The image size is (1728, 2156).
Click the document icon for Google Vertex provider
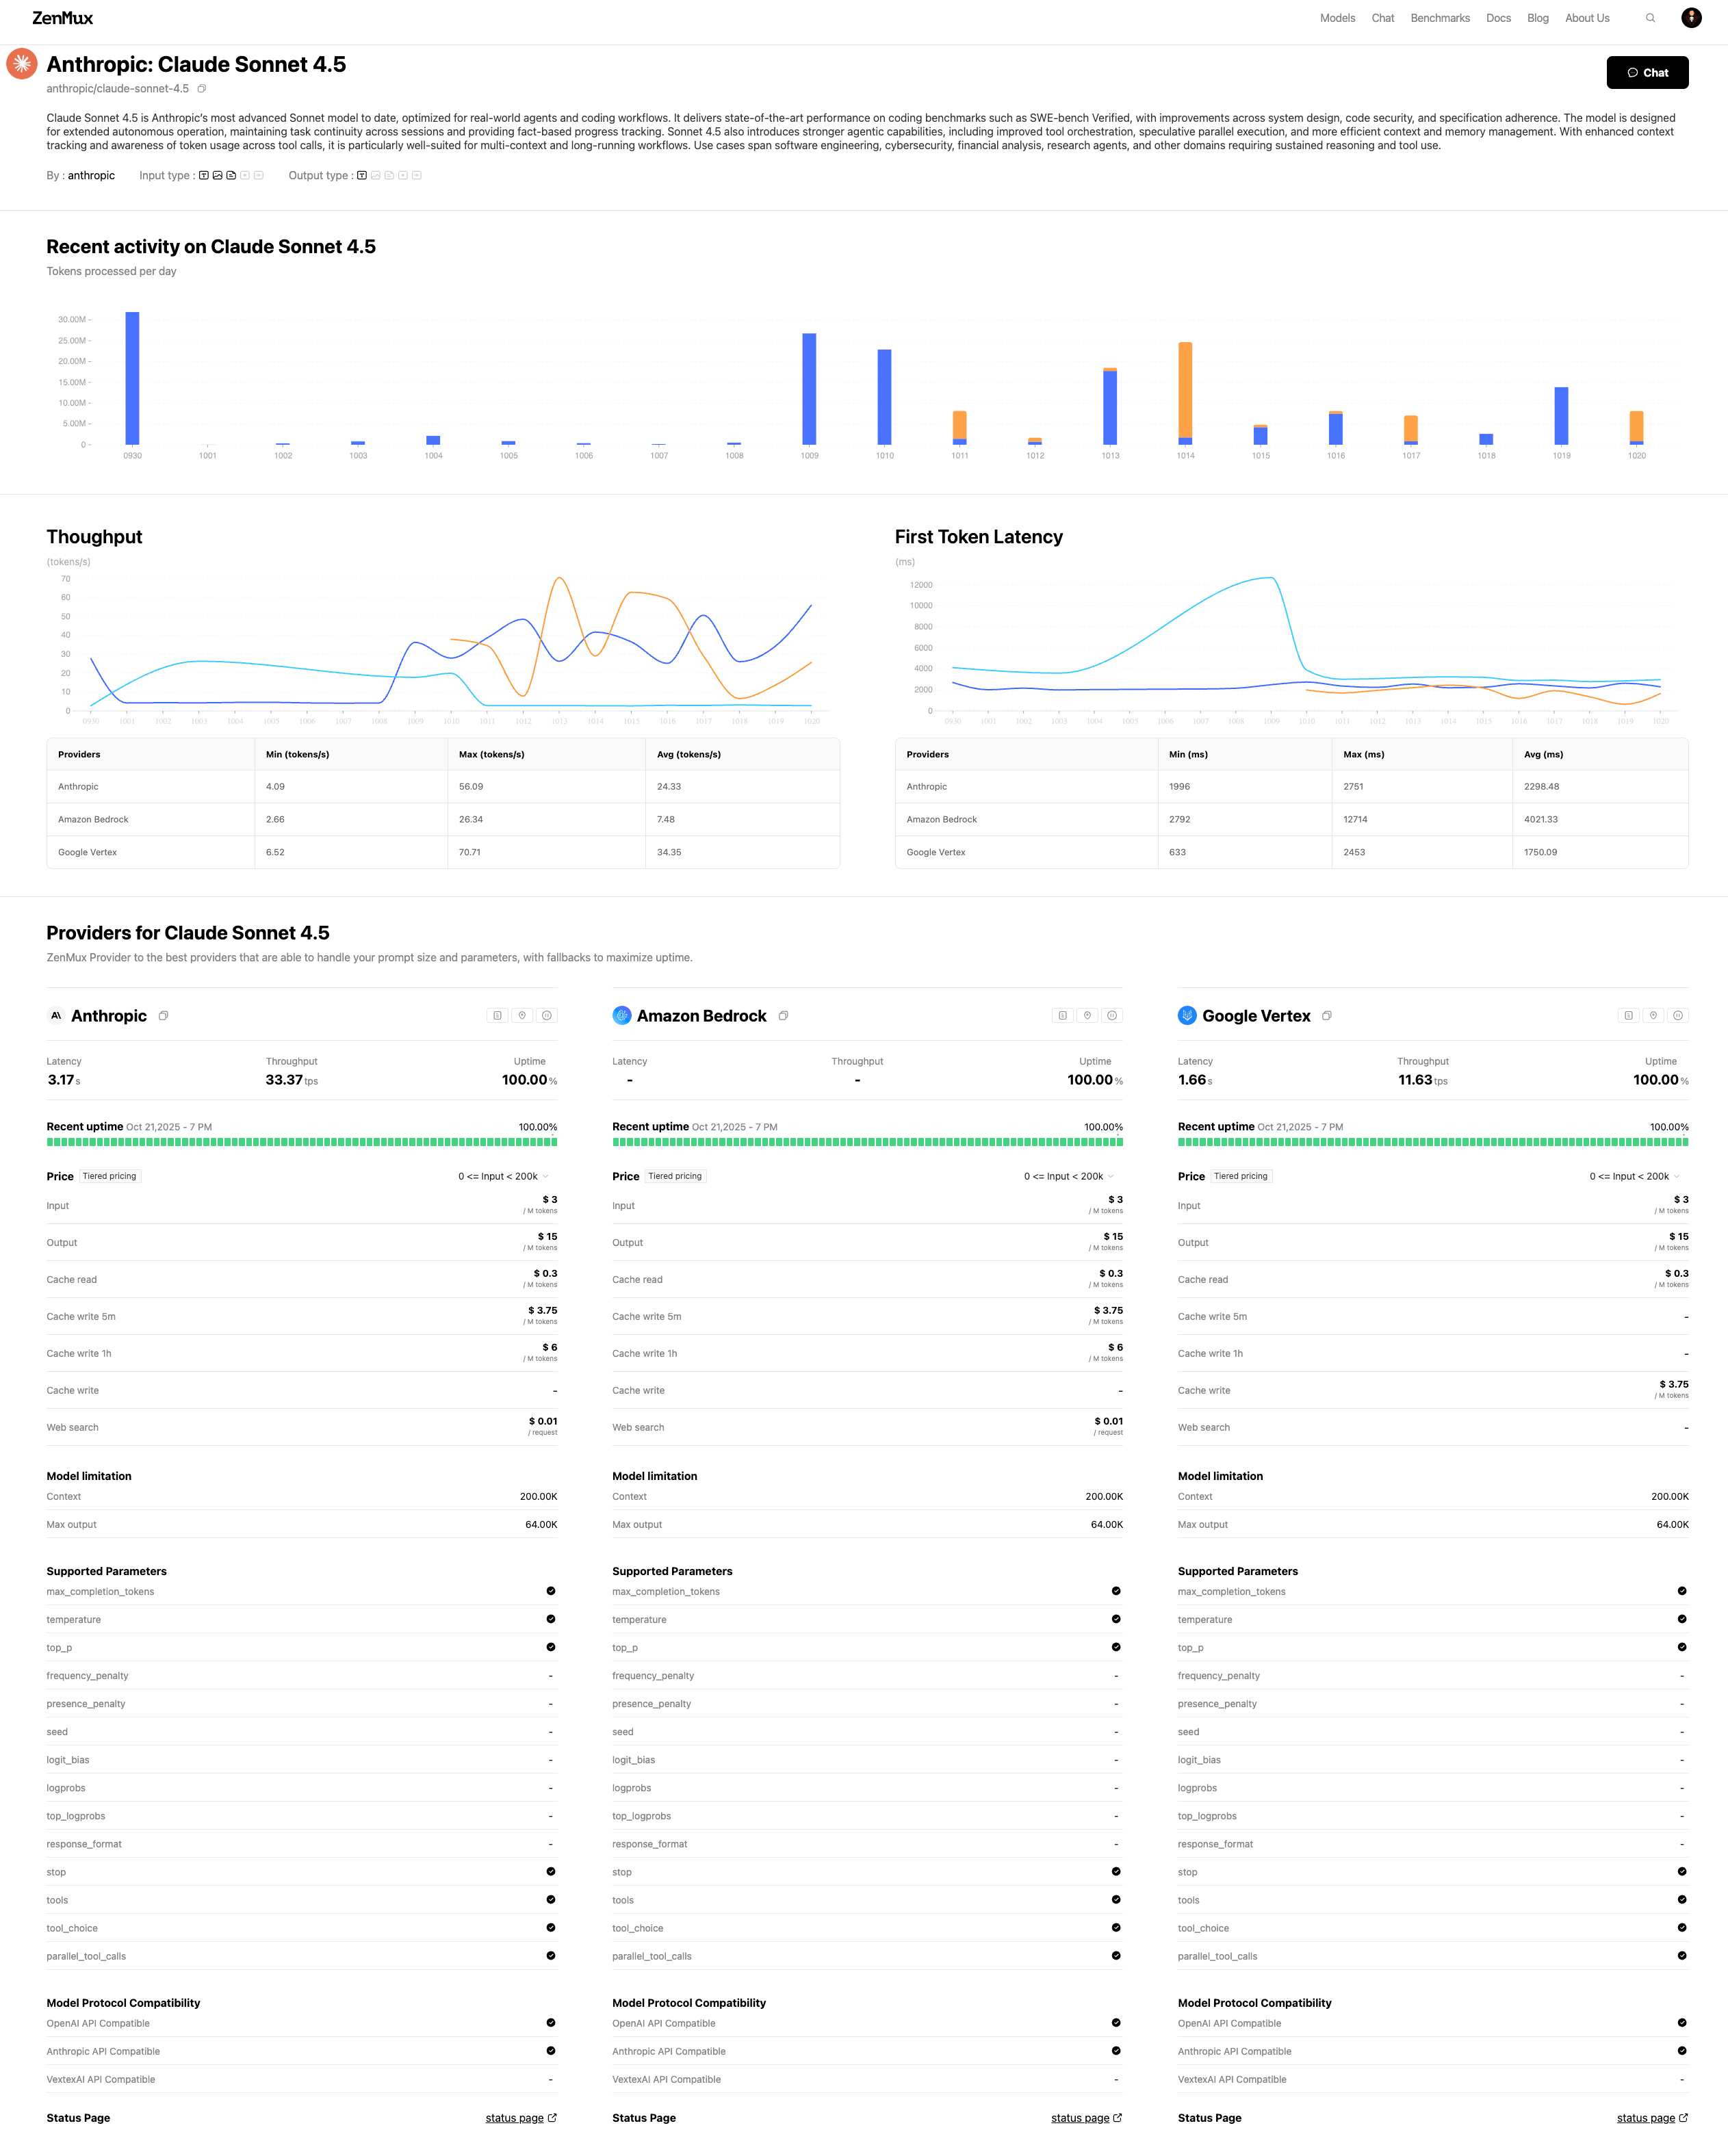1628,1016
